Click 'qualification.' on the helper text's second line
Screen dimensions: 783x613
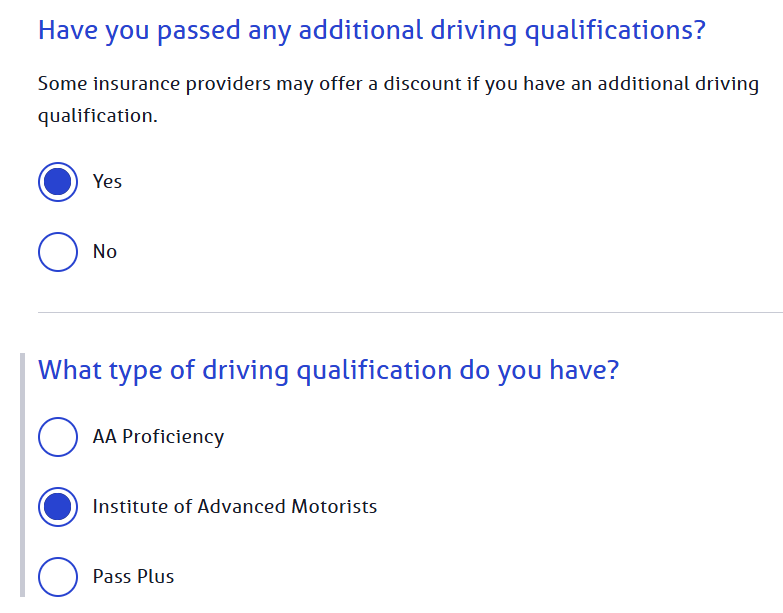point(98,116)
